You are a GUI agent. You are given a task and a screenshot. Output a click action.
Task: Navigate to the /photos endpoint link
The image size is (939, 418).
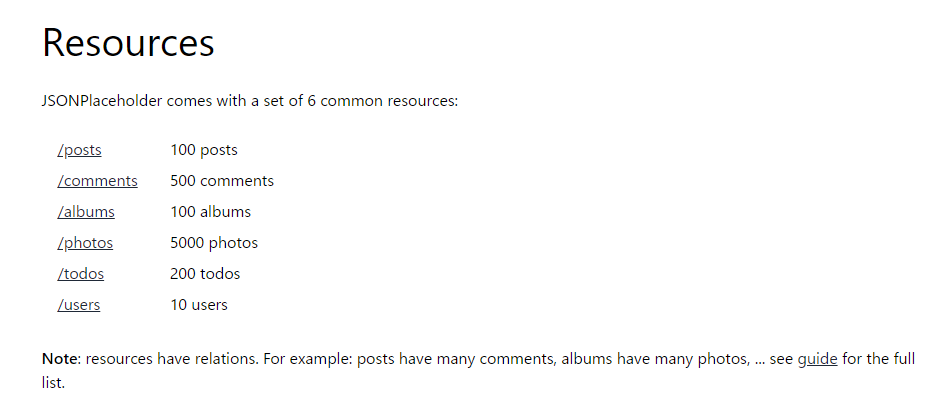pos(85,244)
